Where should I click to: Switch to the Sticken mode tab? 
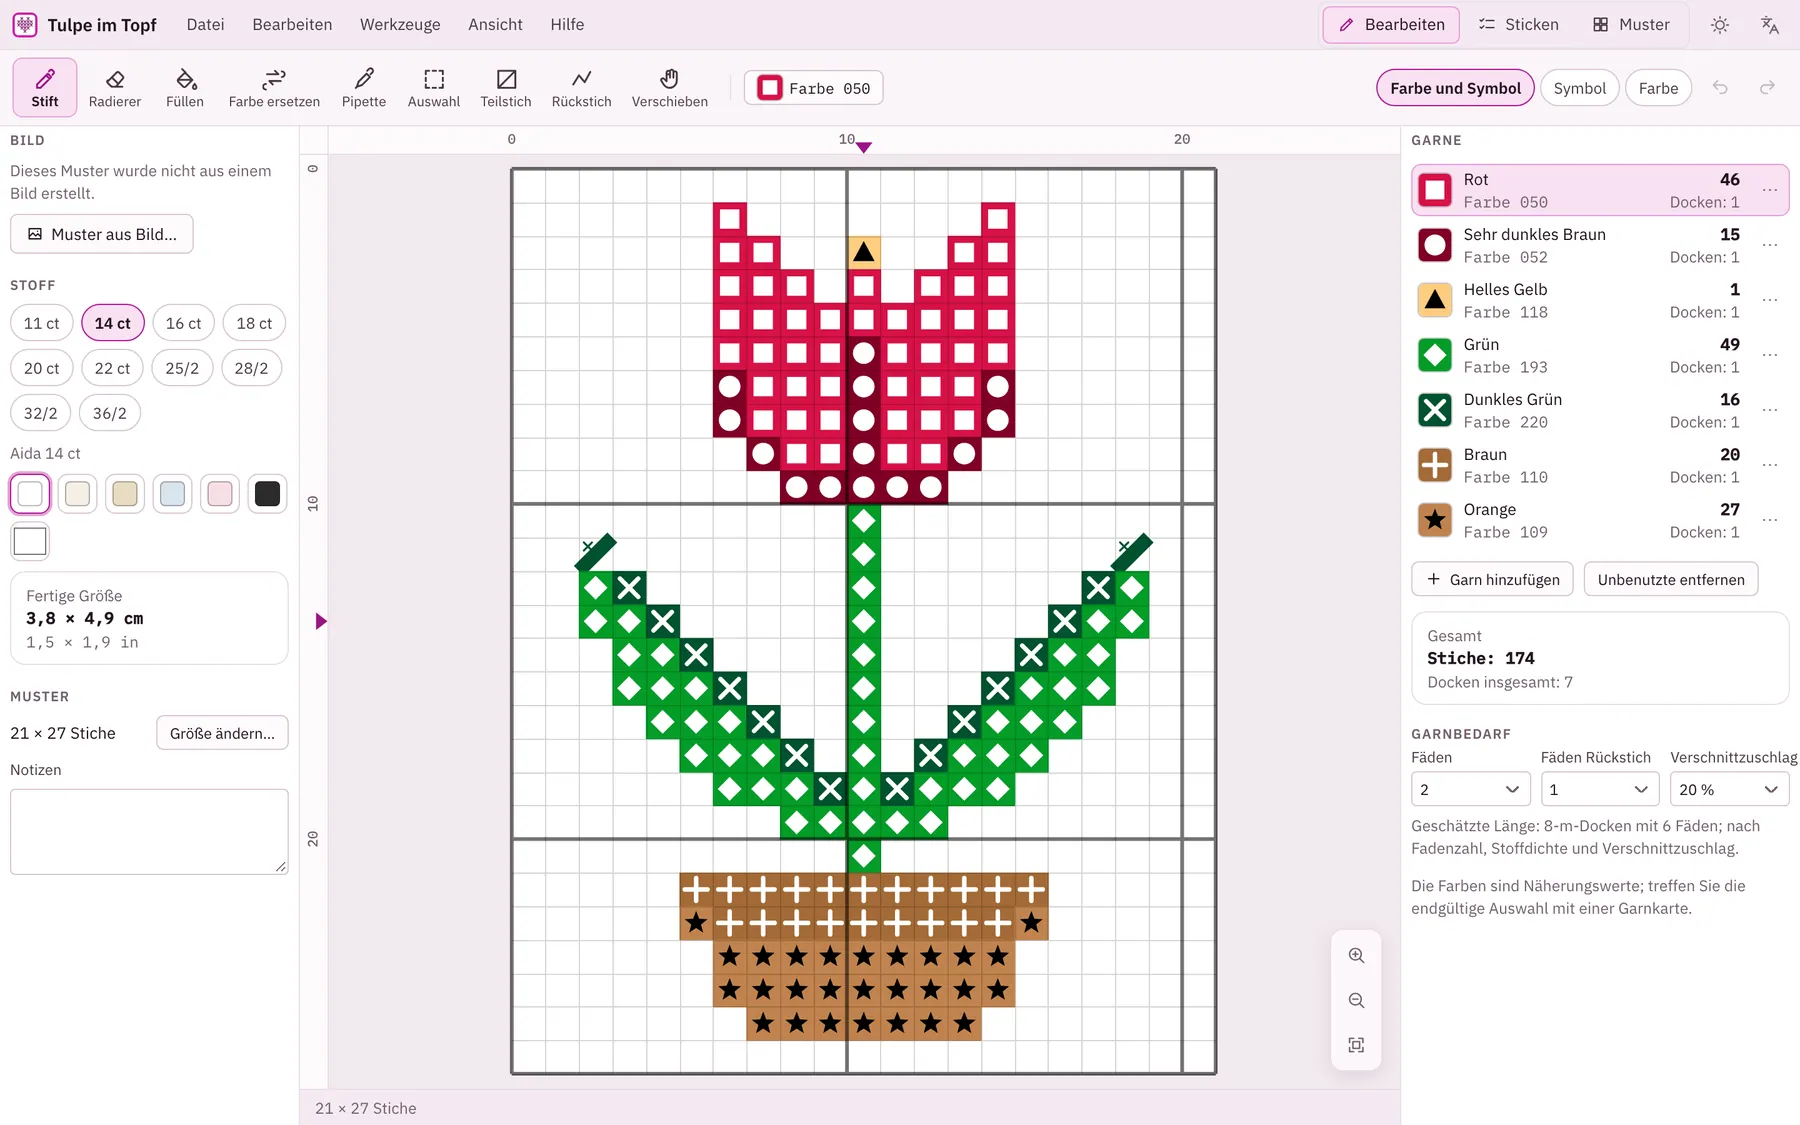click(1518, 25)
